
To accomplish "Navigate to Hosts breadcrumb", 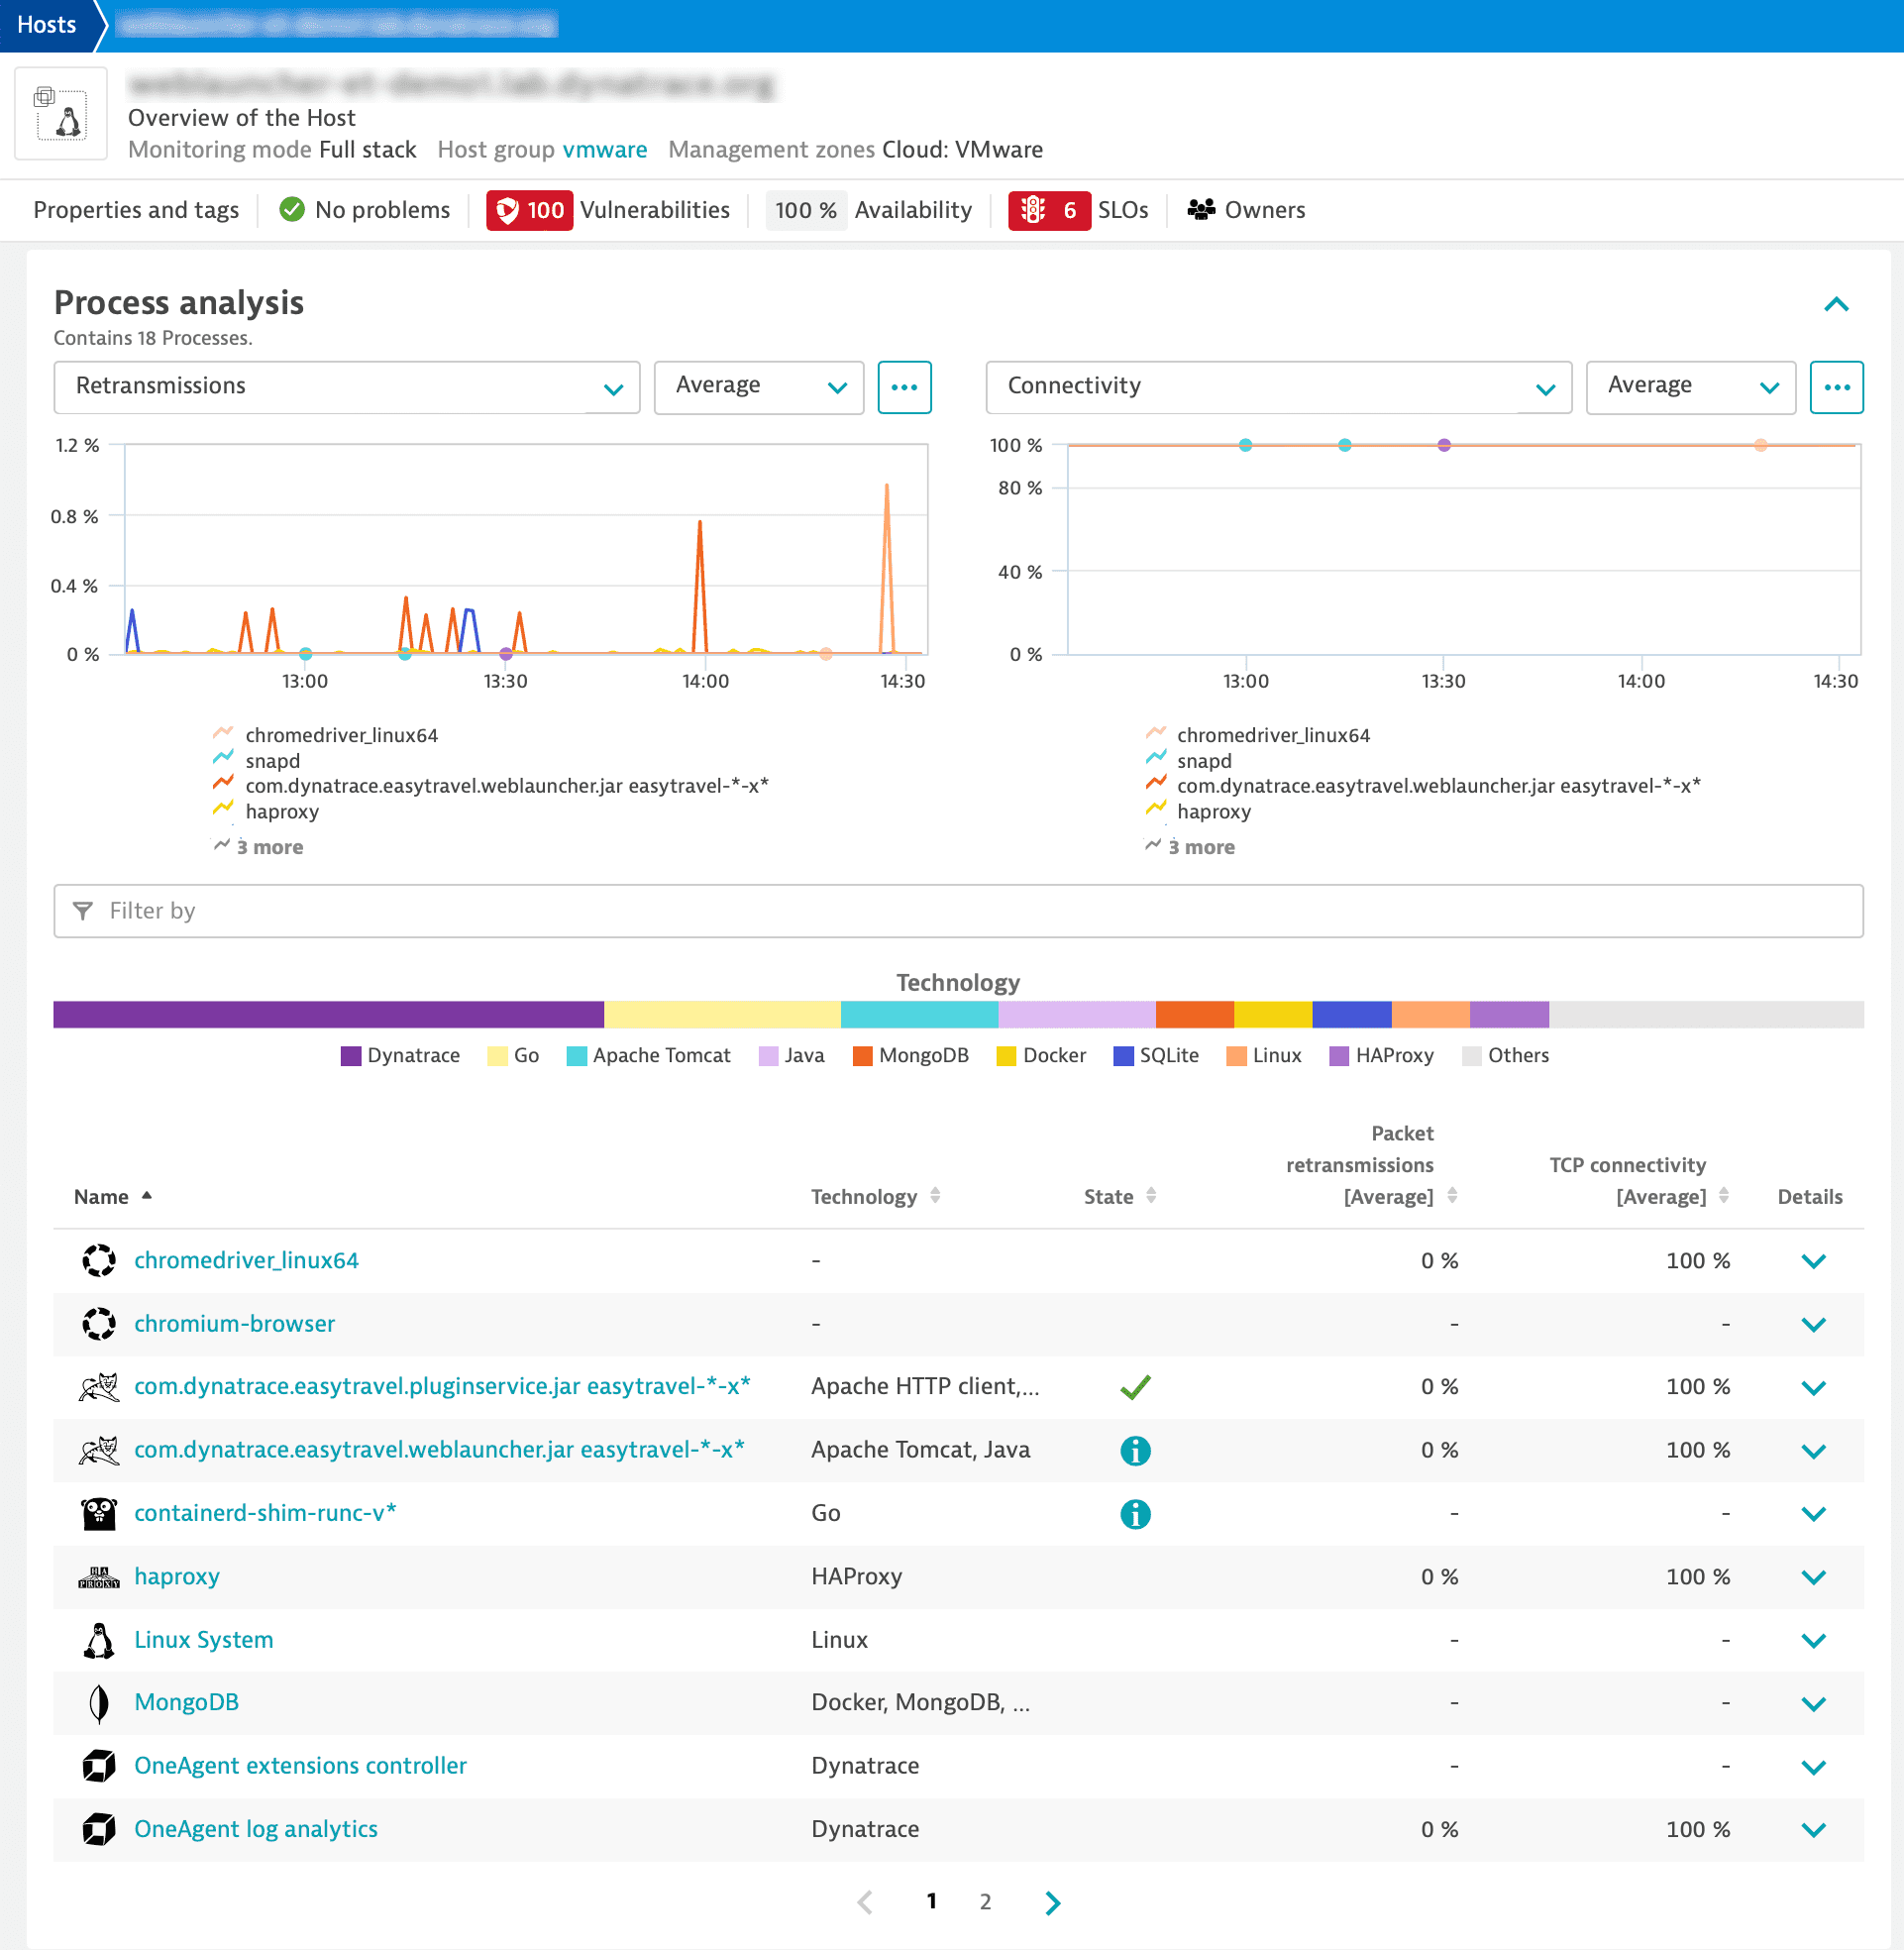I will pos(47,25).
